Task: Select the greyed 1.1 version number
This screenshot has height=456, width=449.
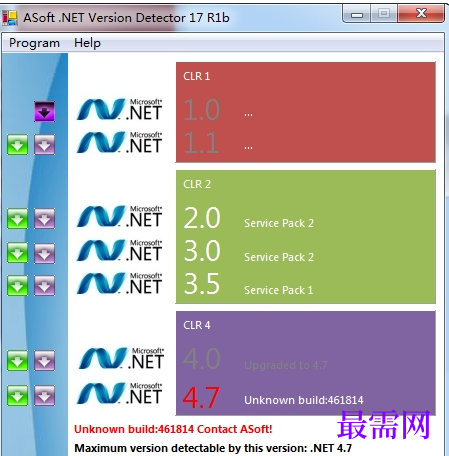Action: [202, 143]
